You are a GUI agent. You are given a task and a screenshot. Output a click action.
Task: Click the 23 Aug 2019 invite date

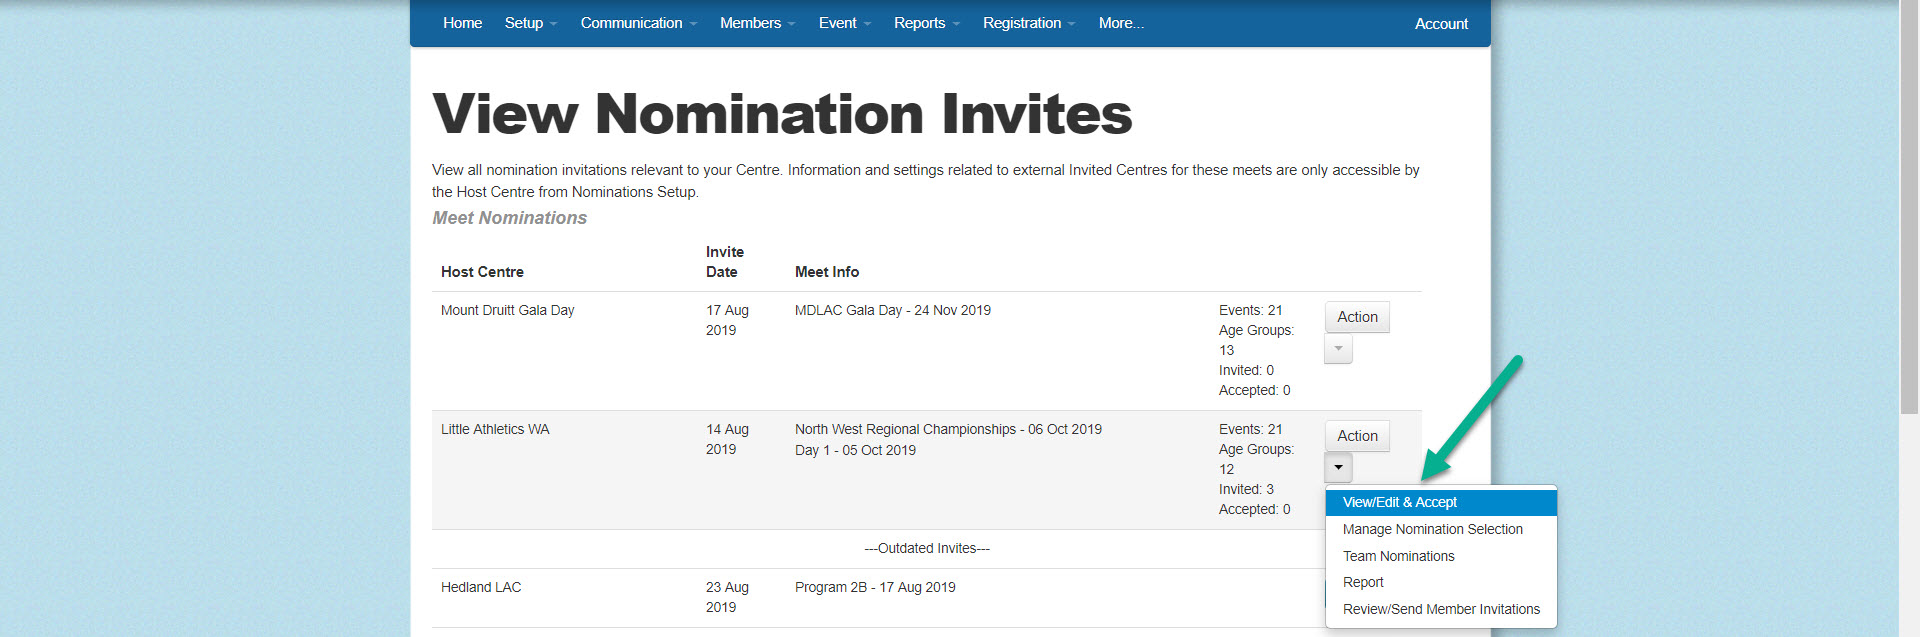click(727, 597)
